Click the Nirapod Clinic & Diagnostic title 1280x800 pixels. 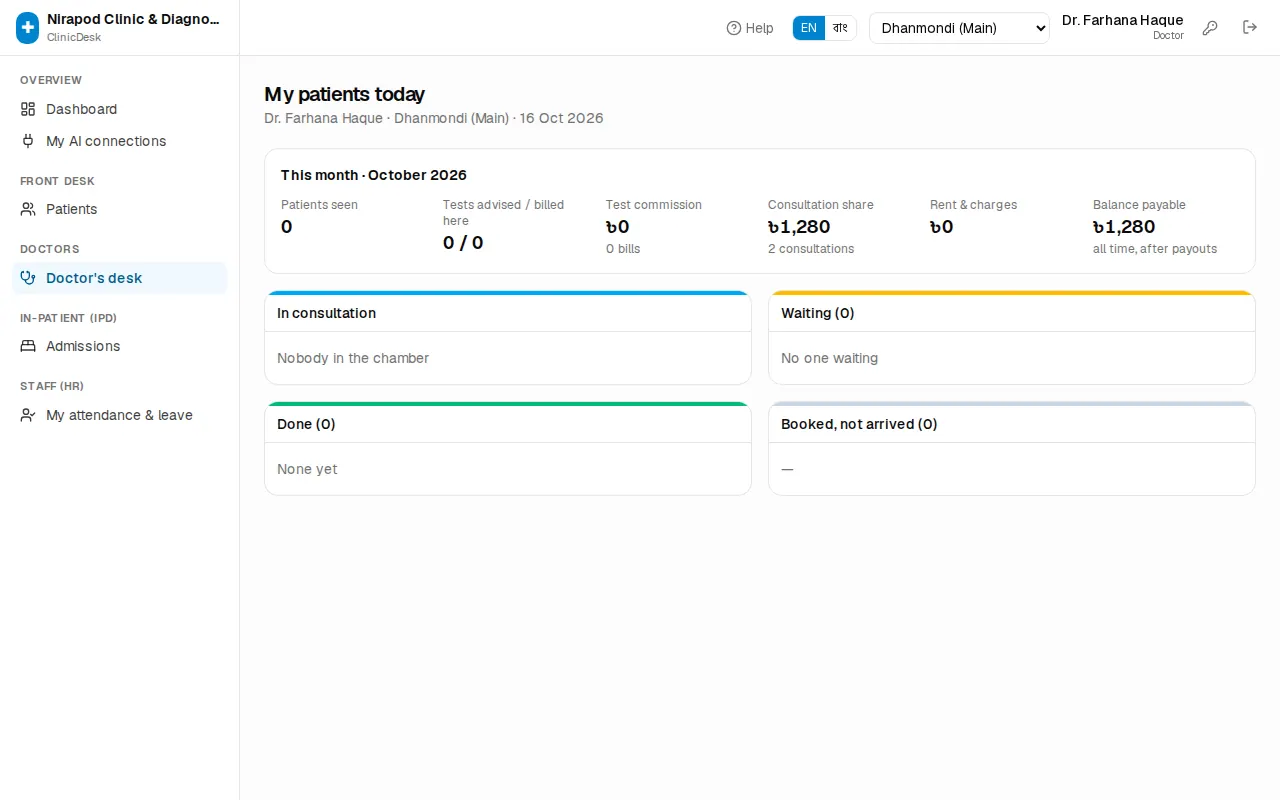click(133, 19)
